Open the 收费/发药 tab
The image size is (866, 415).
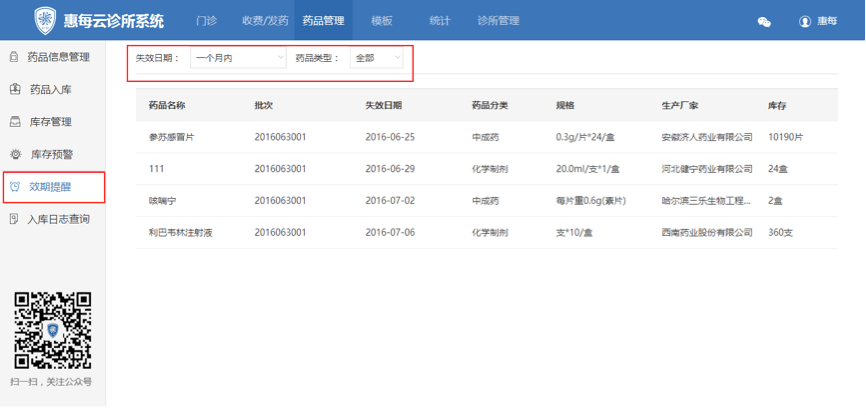tap(264, 21)
